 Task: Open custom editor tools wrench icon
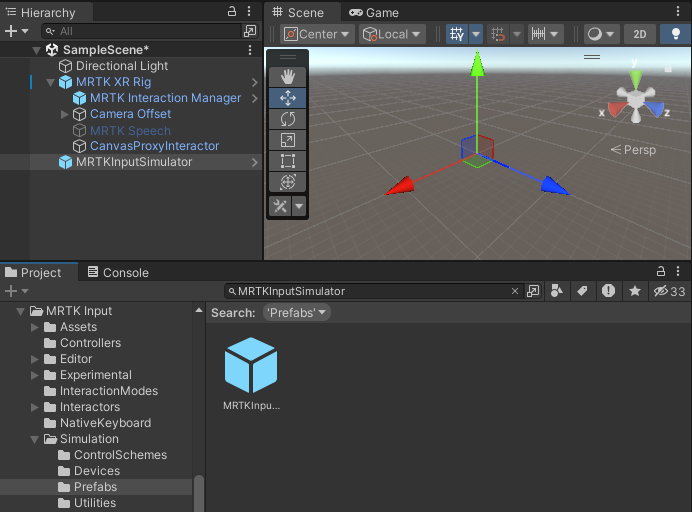tap(280, 206)
